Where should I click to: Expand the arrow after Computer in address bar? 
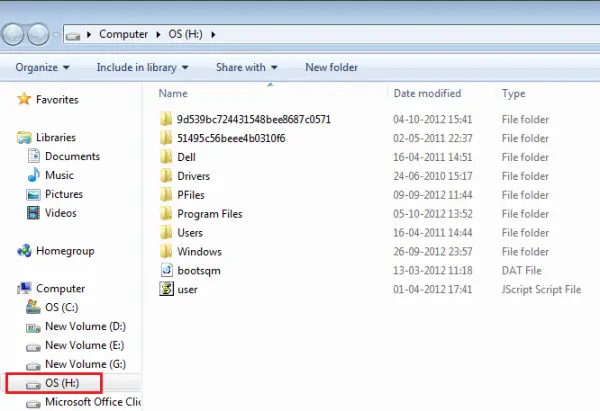(158, 34)
